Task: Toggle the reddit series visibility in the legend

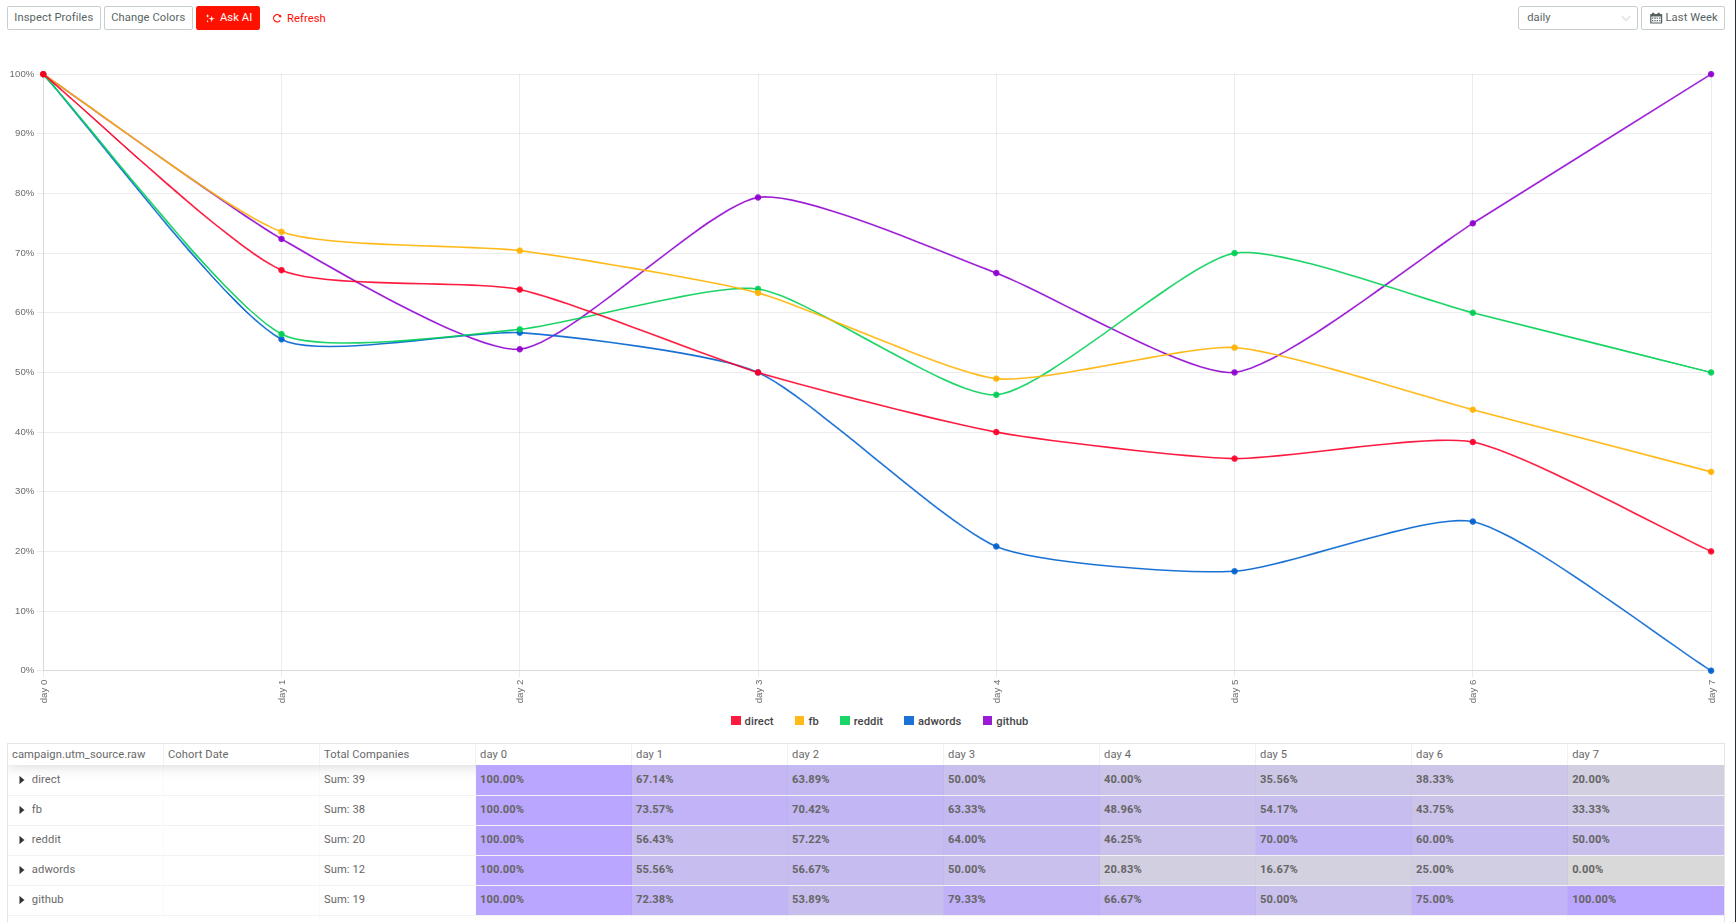Action: coord(866,720)
